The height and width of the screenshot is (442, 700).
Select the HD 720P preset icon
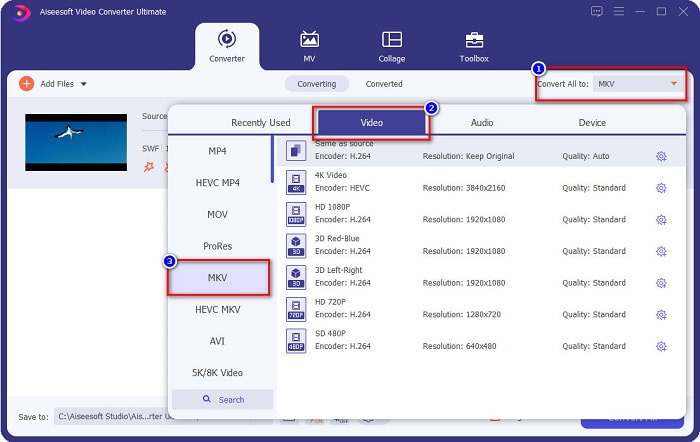(296, 309)
